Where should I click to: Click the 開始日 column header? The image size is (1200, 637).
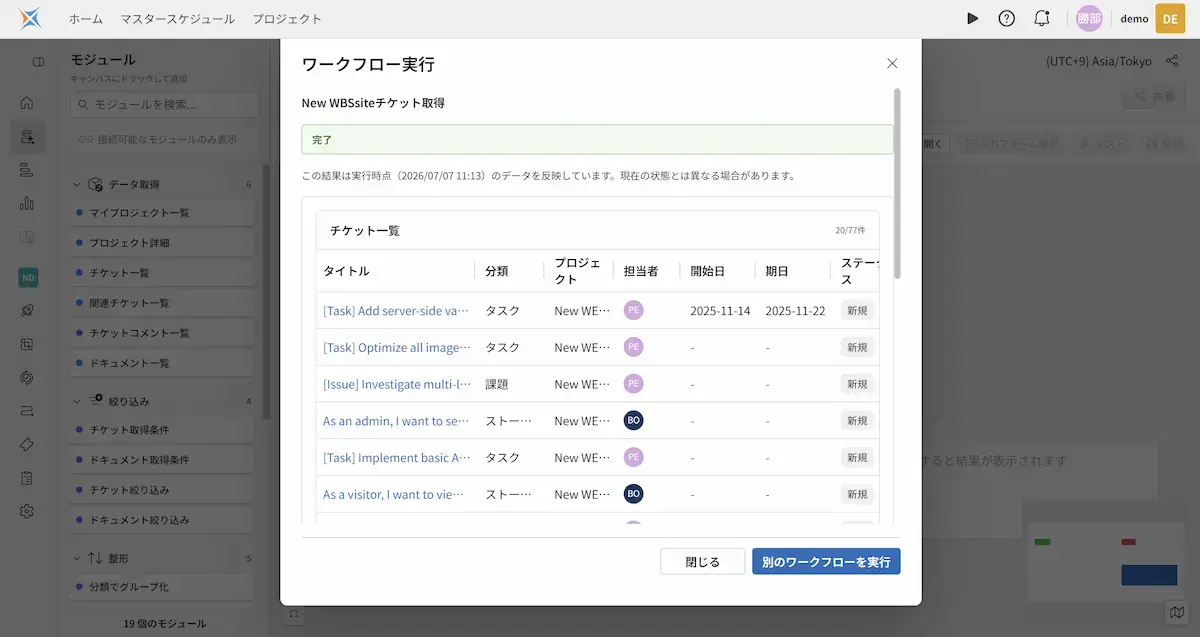(708, 271)
